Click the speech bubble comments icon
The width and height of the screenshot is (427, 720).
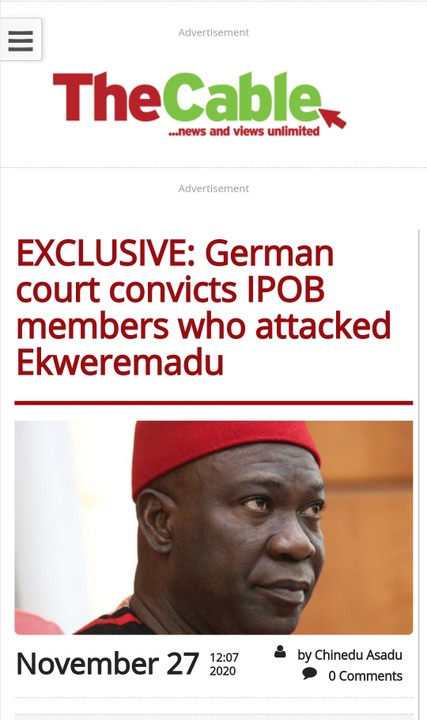click(x=309, y=674)
